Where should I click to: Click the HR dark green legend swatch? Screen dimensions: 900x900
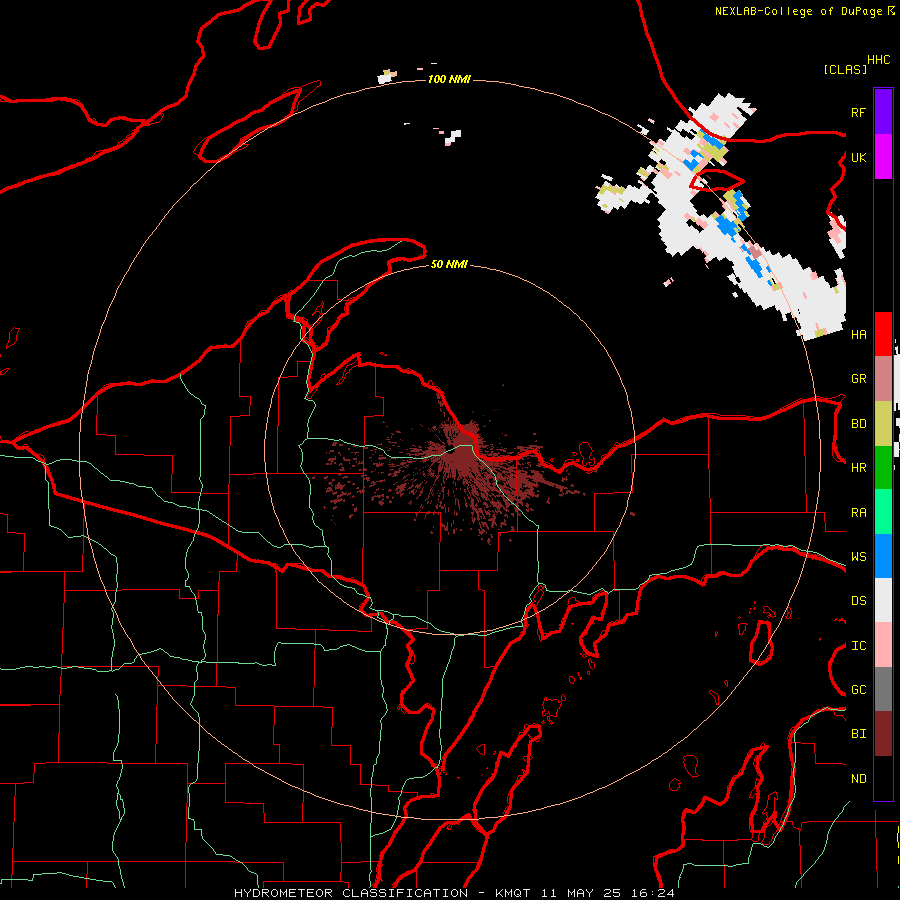pos(883,468)
